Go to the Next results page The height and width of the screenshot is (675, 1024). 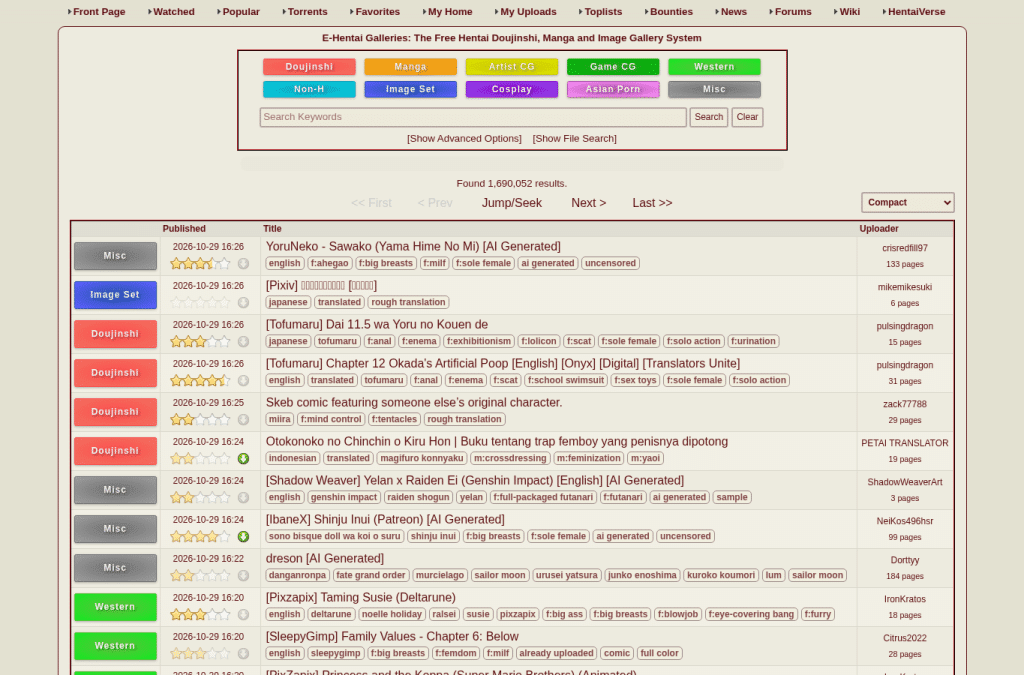pos(588,203)
